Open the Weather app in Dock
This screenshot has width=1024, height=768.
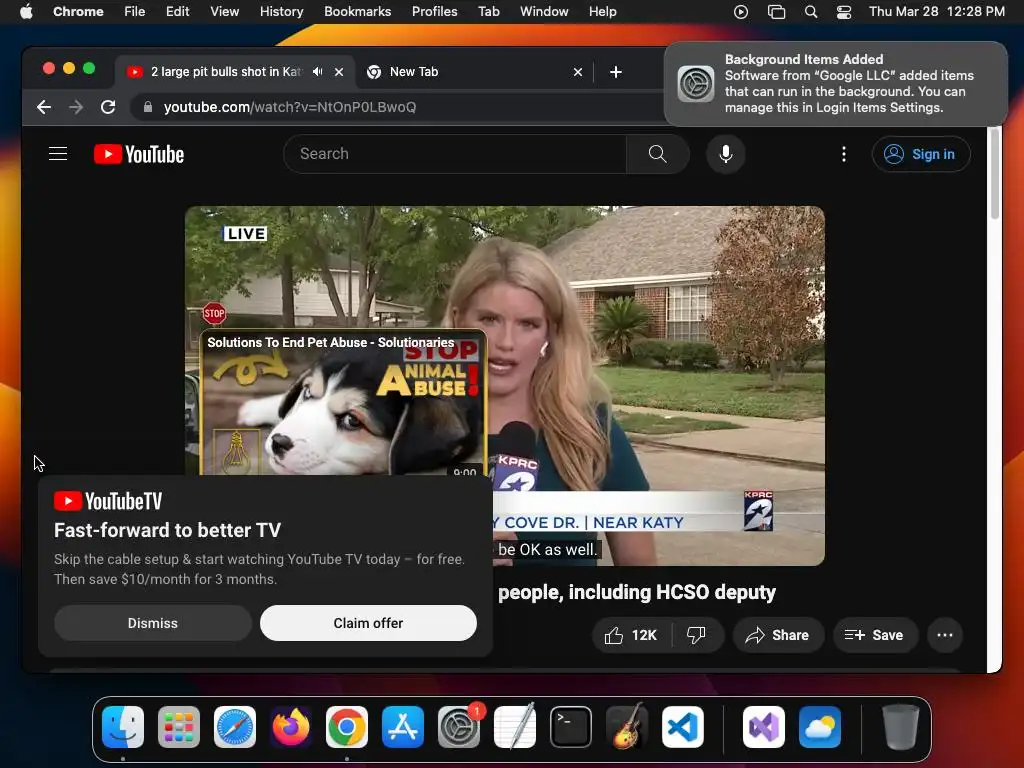820,727
